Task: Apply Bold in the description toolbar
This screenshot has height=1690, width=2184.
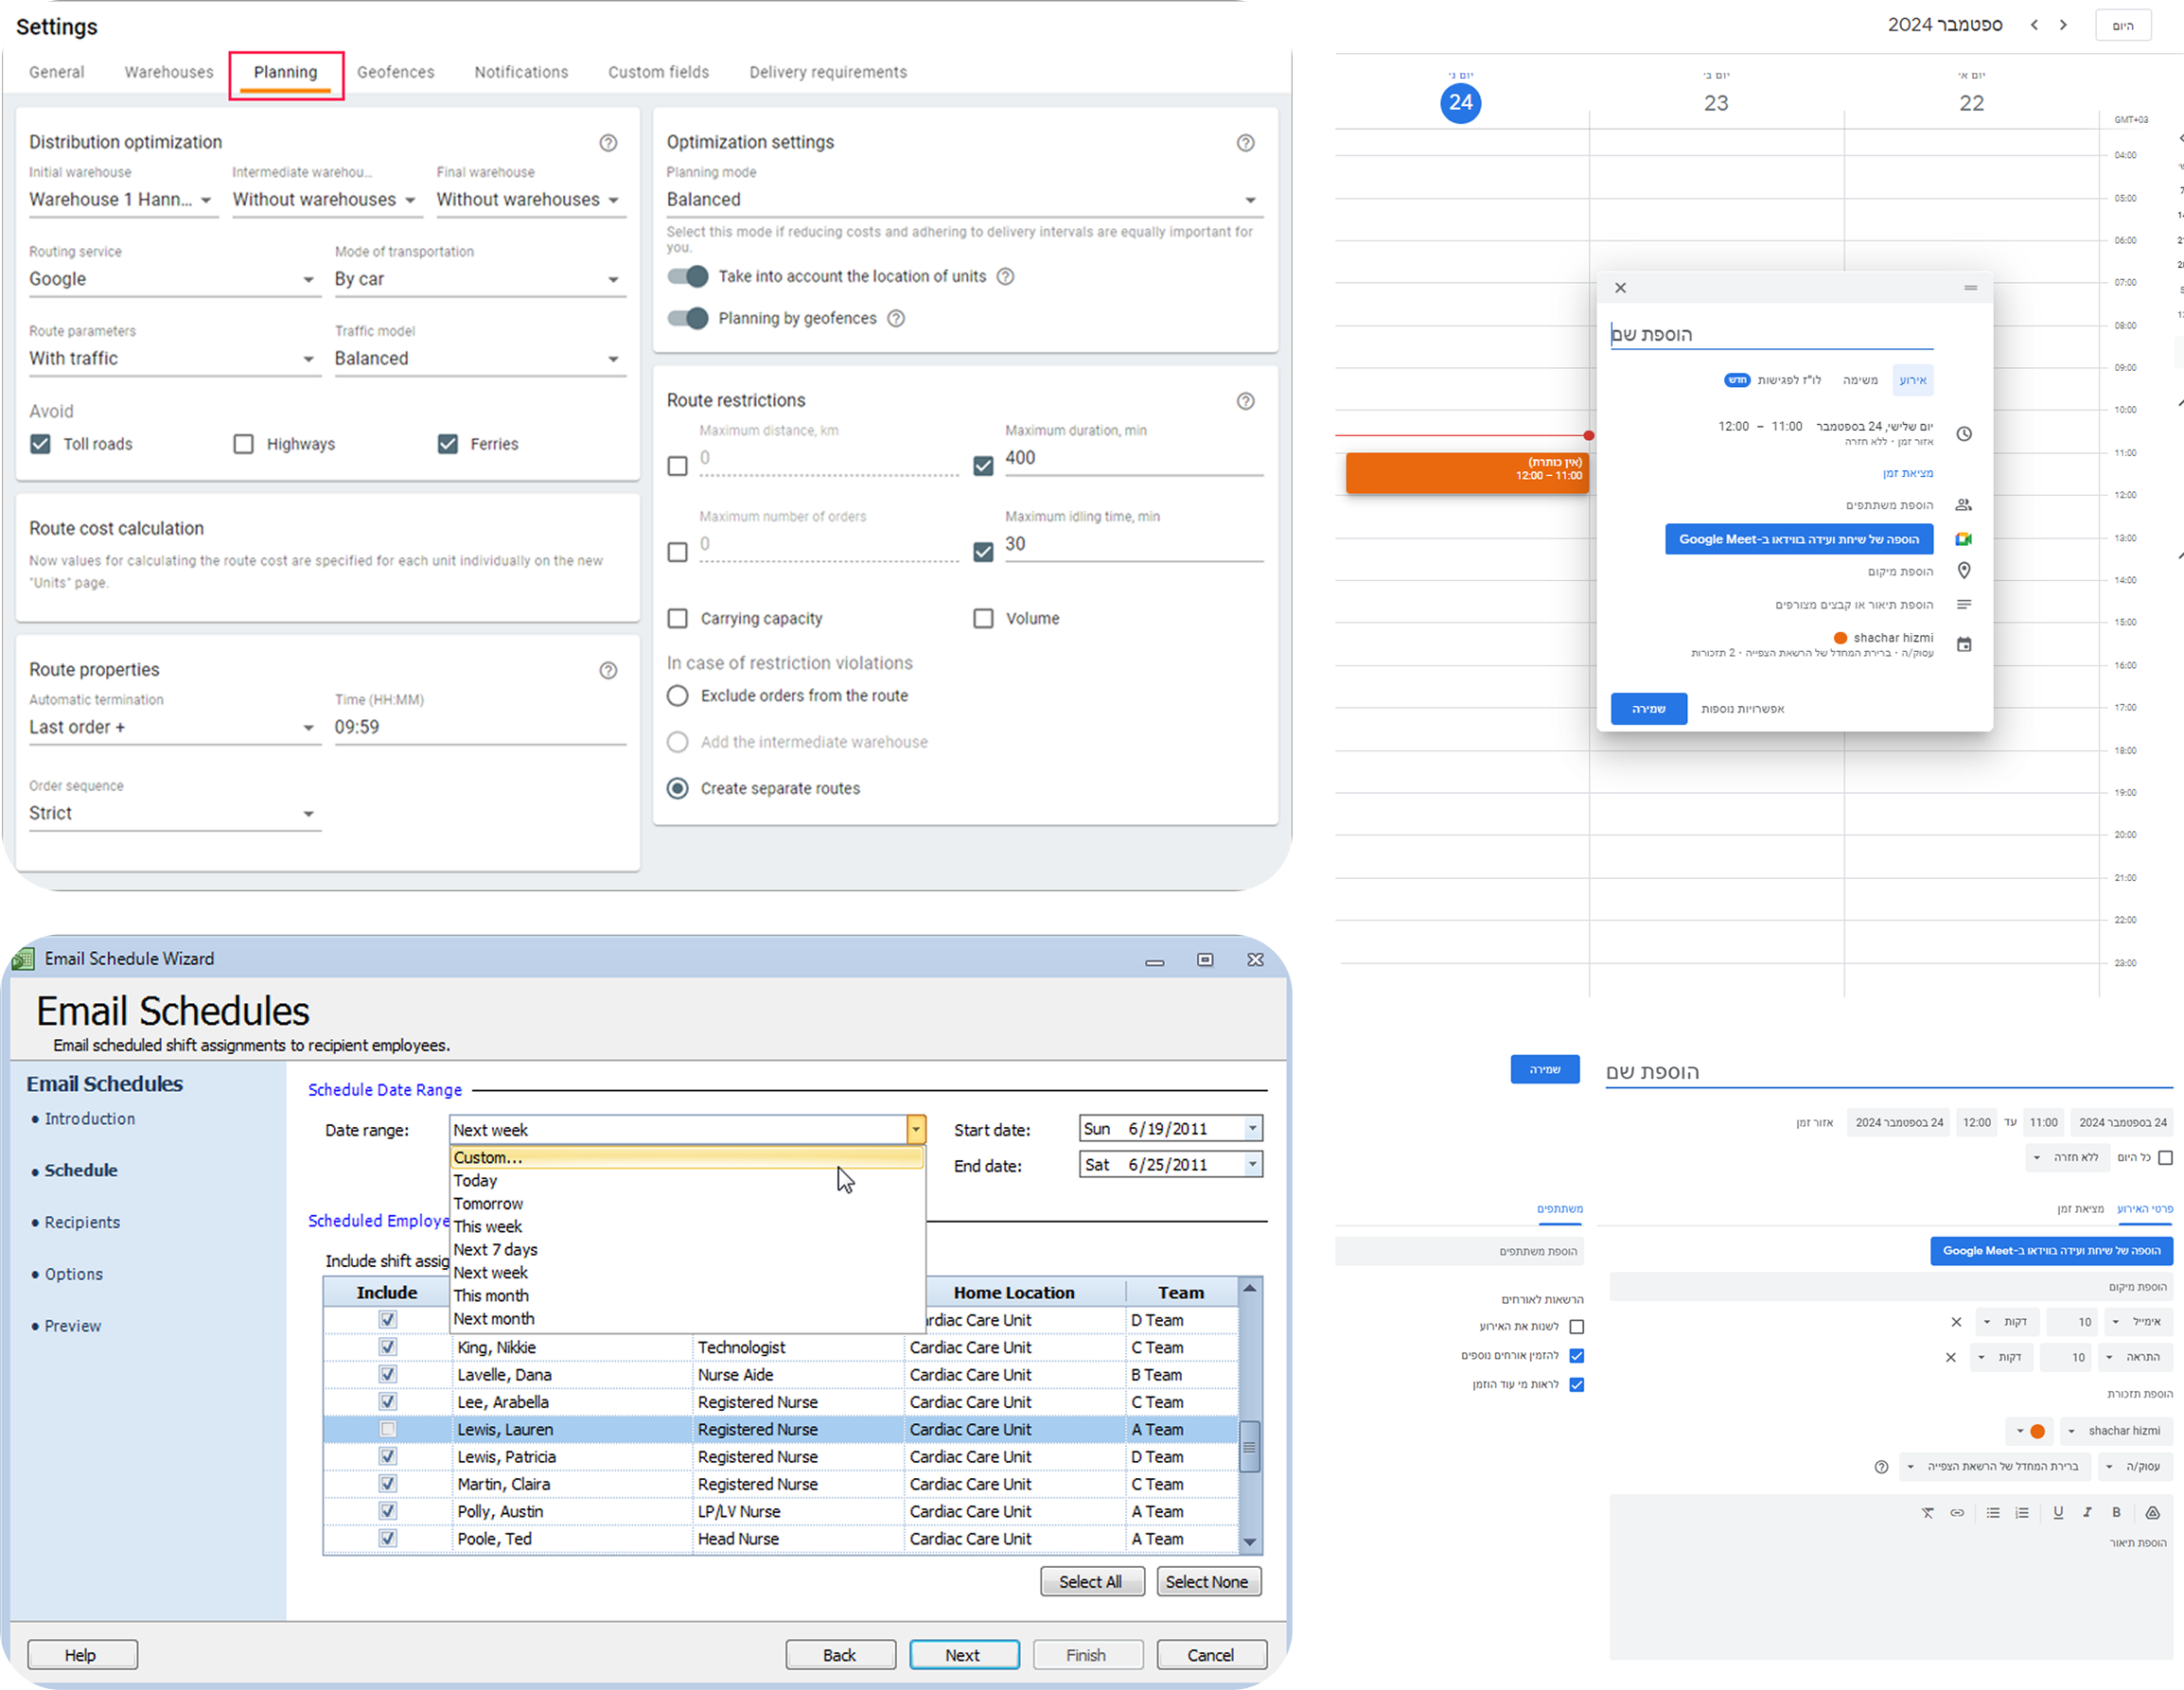Action: [x=2116, y=1513]
